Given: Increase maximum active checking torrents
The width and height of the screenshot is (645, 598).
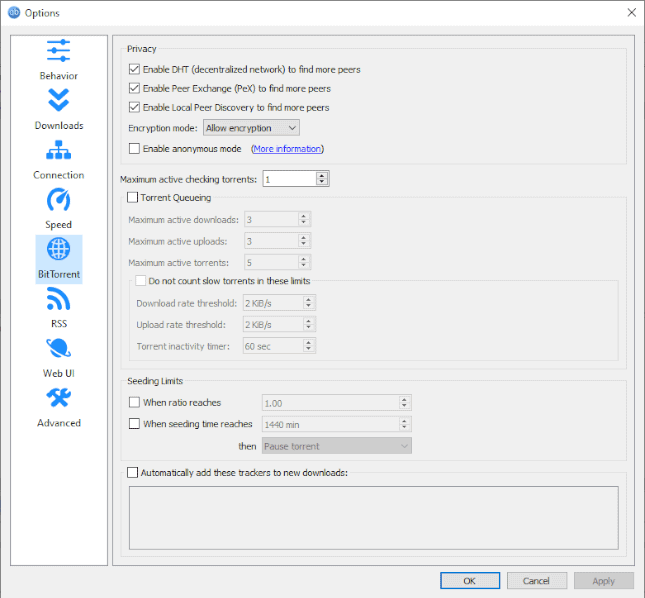Looking at the screenshot, I should click(322, 176).
